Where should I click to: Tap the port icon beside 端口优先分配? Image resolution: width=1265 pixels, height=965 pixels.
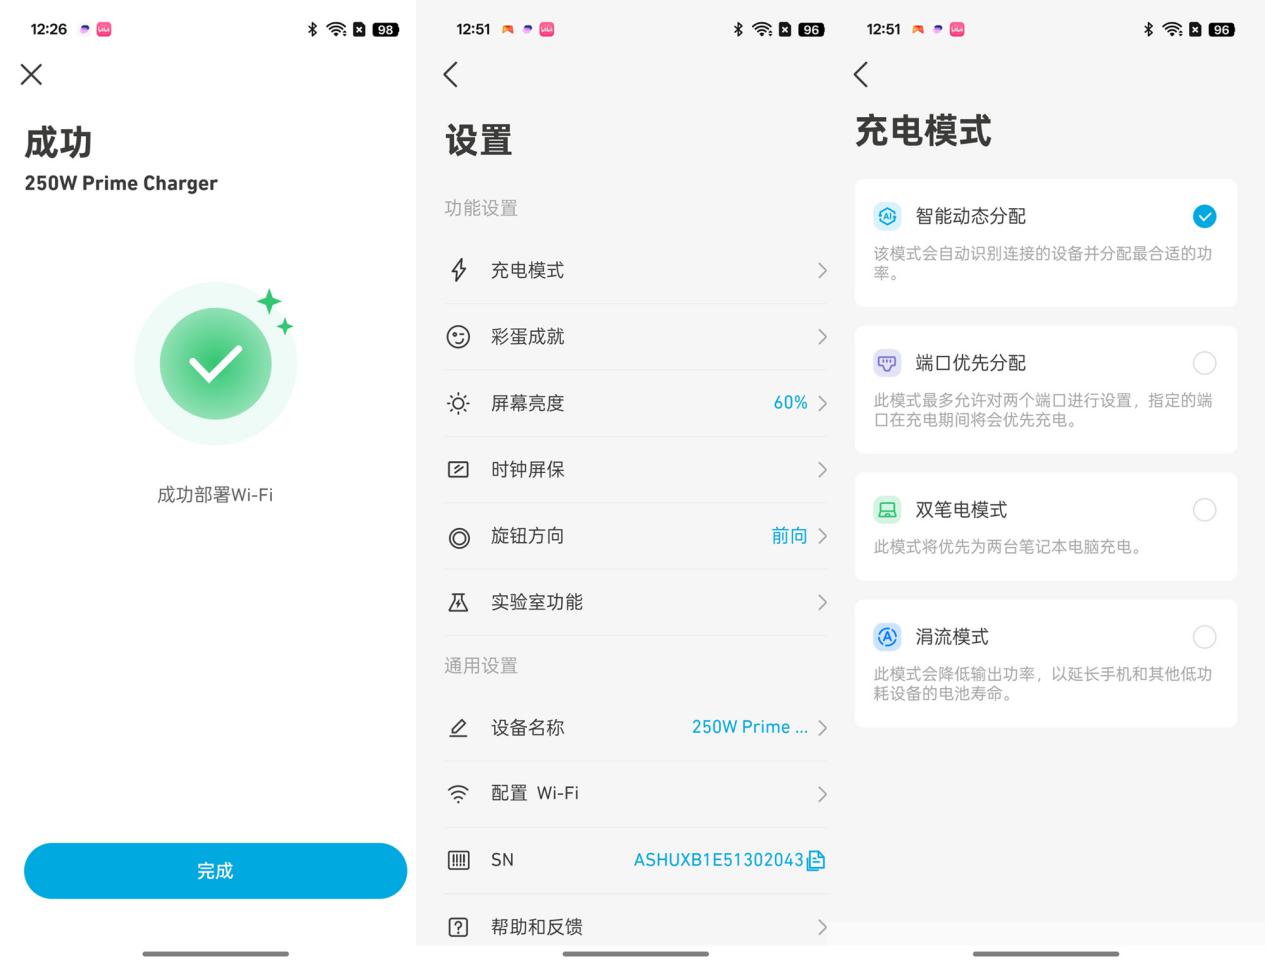click(x=887, y=363)
